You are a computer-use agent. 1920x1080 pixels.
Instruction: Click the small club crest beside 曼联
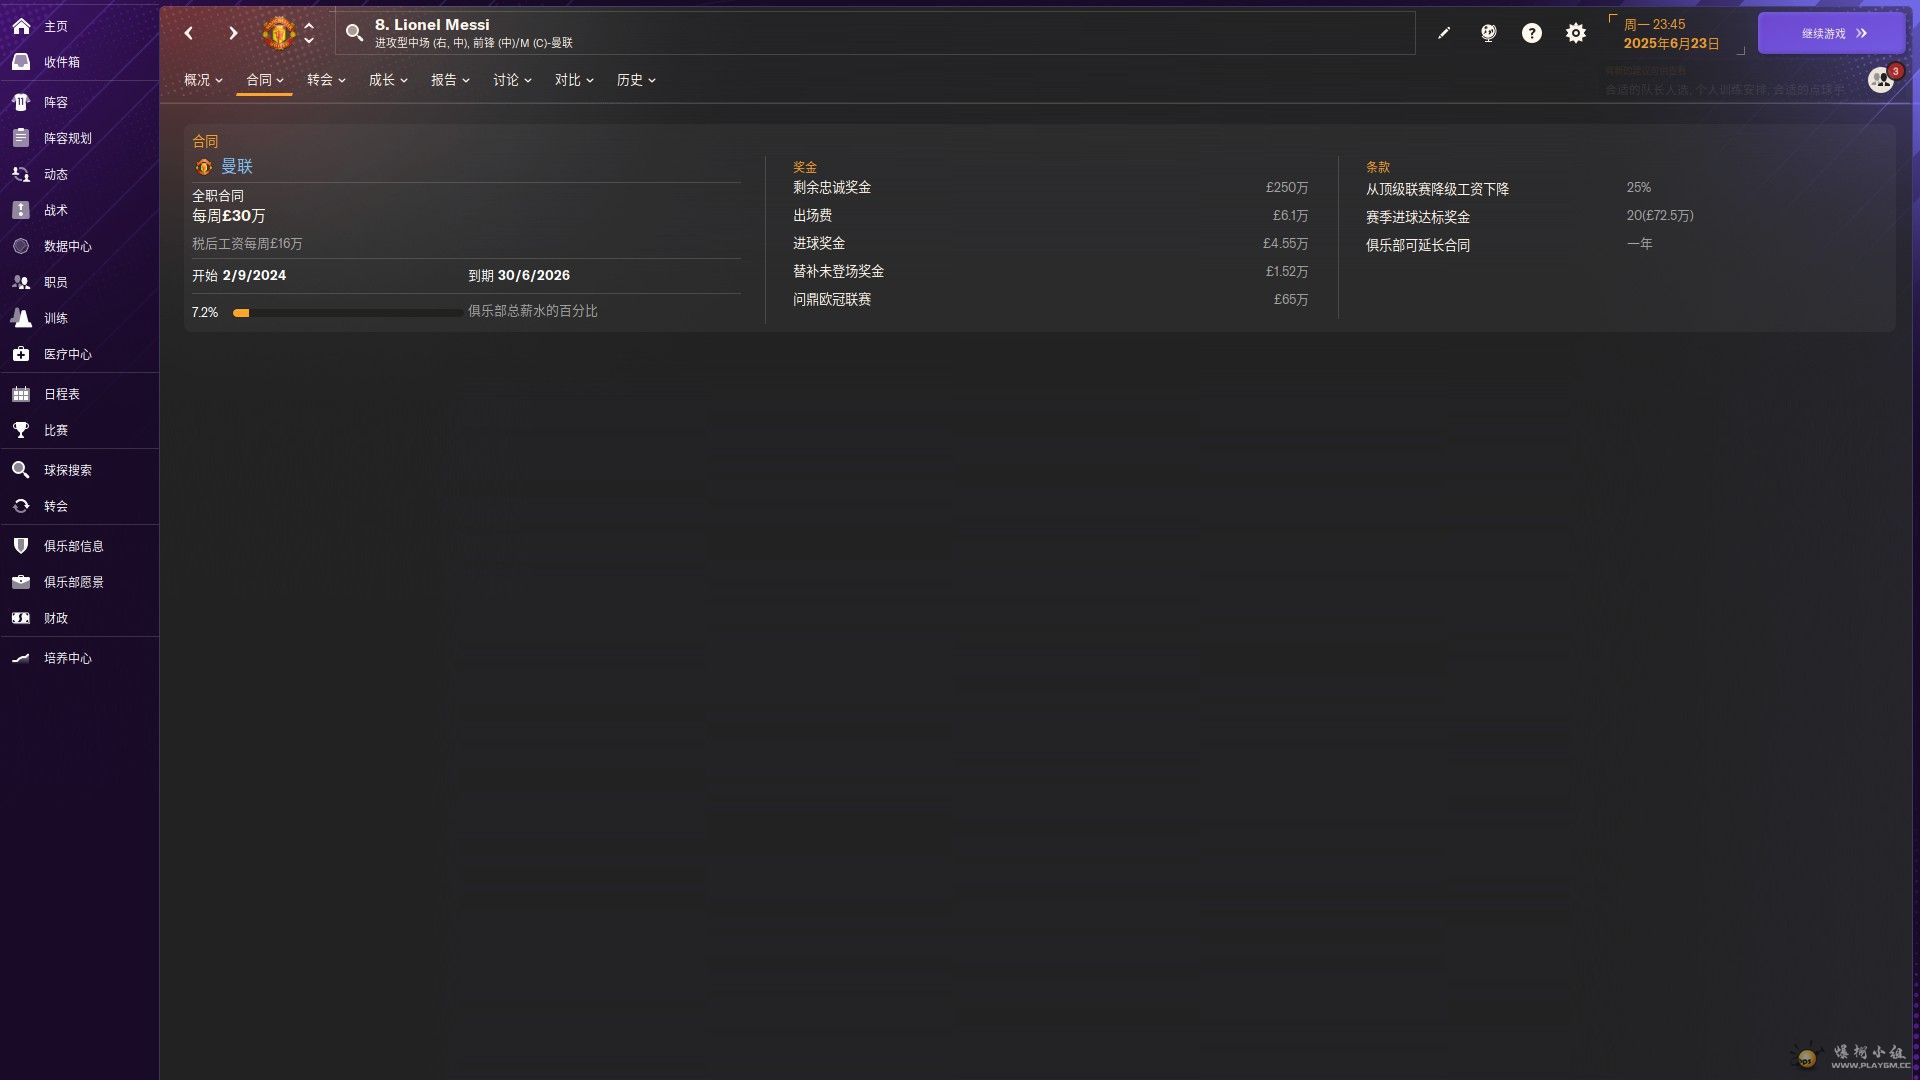coord(204,167)
